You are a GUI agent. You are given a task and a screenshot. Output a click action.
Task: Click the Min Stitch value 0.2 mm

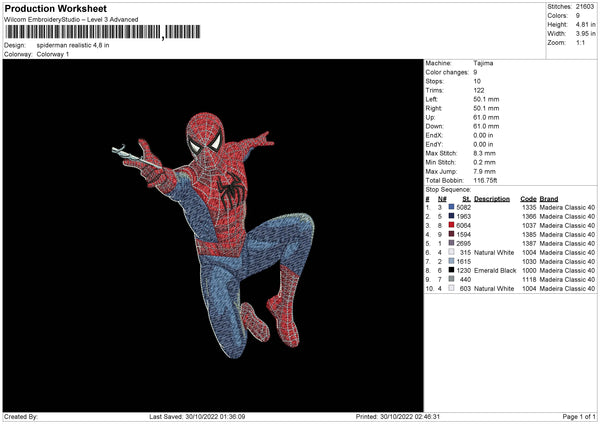(x=484, y=162)
